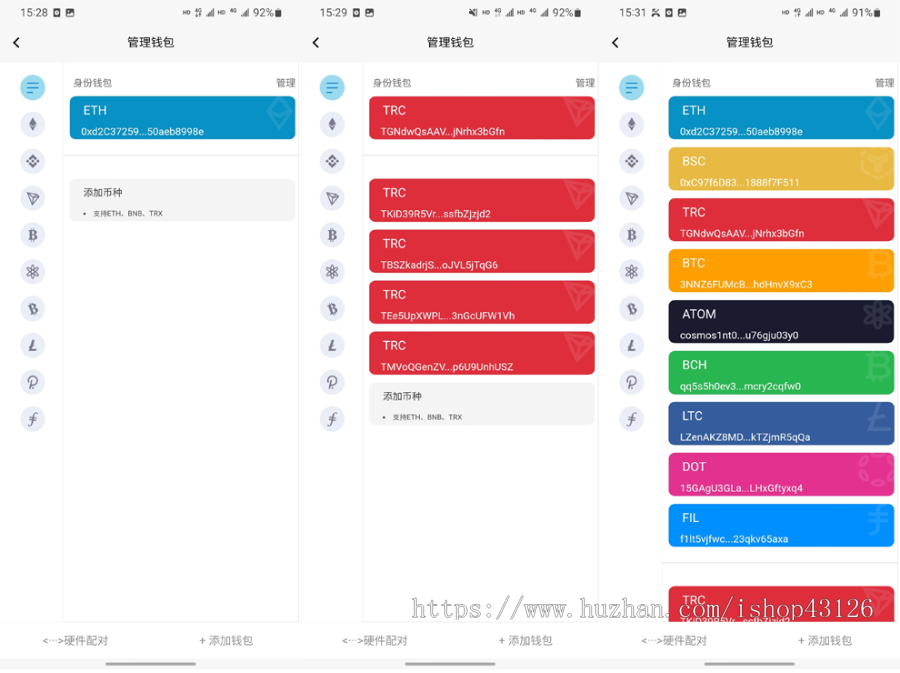Open the DOT wallet card 15GAgU3GLa

(781, 475)
